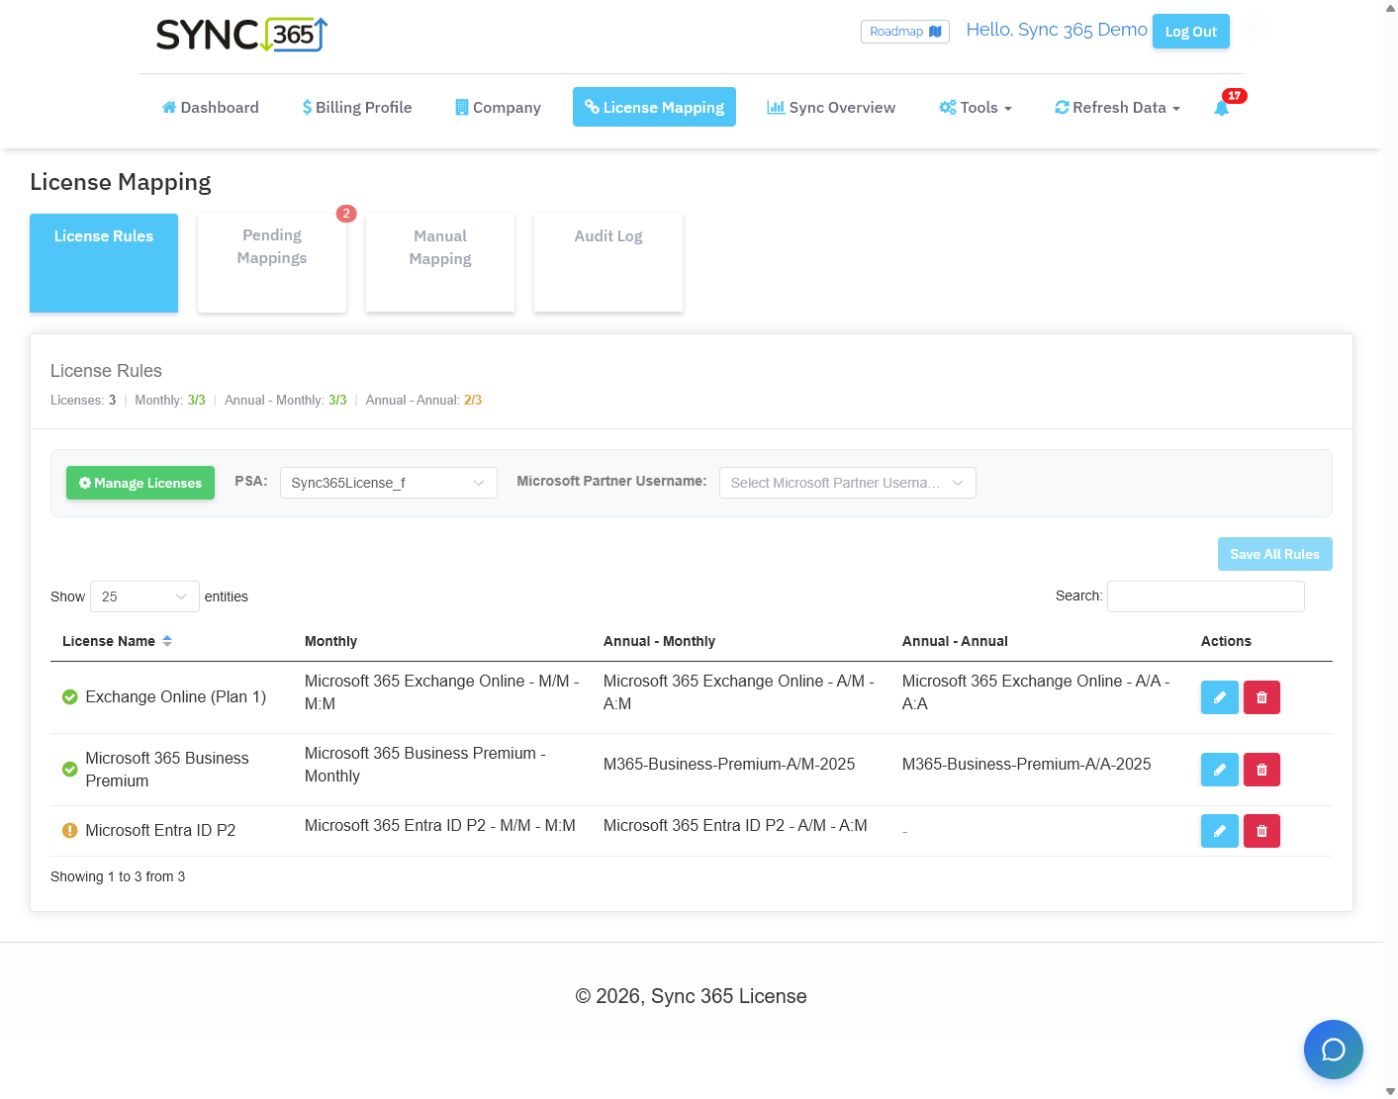Image resolution: width=1398 pixels, height=1099 pixels.
Task: Click orange warning icon for Entra ID P2
Action: coord(70,830)
